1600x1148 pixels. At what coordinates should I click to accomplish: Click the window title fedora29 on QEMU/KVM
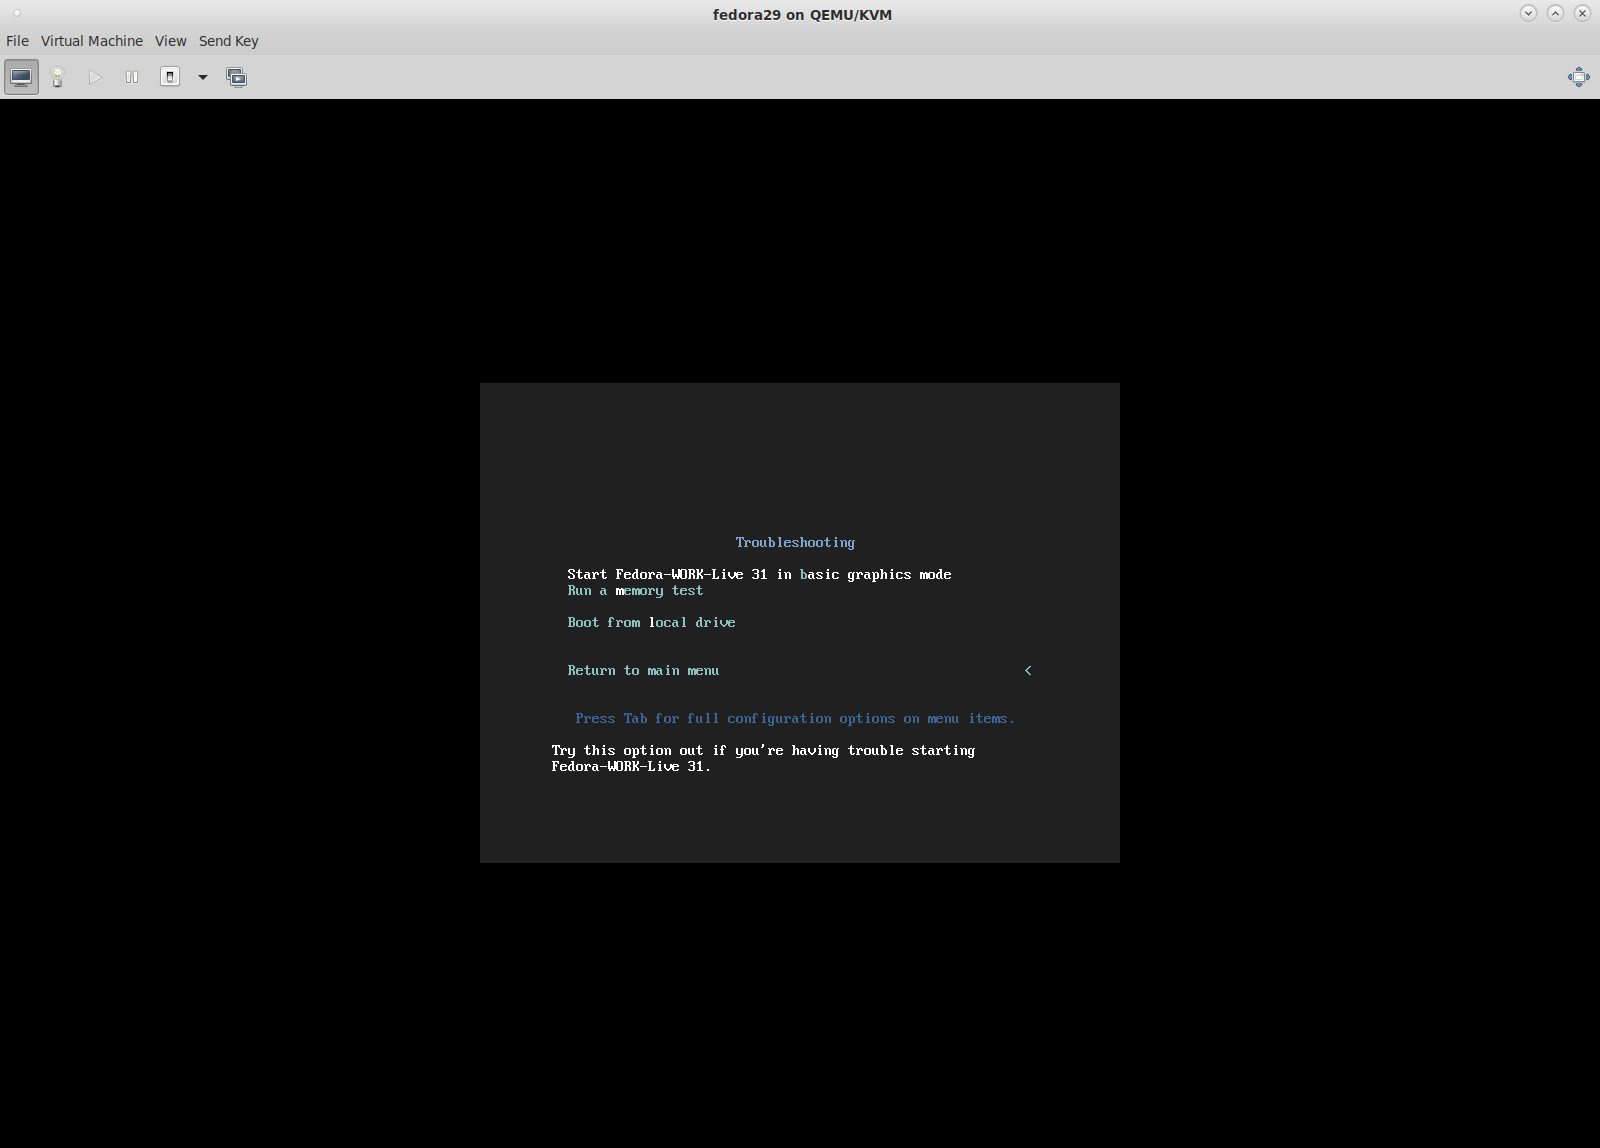click(802, 14)
